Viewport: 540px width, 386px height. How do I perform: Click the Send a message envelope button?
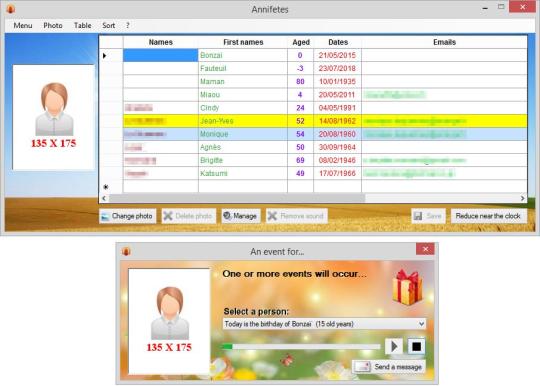click(x=389, y=367)
